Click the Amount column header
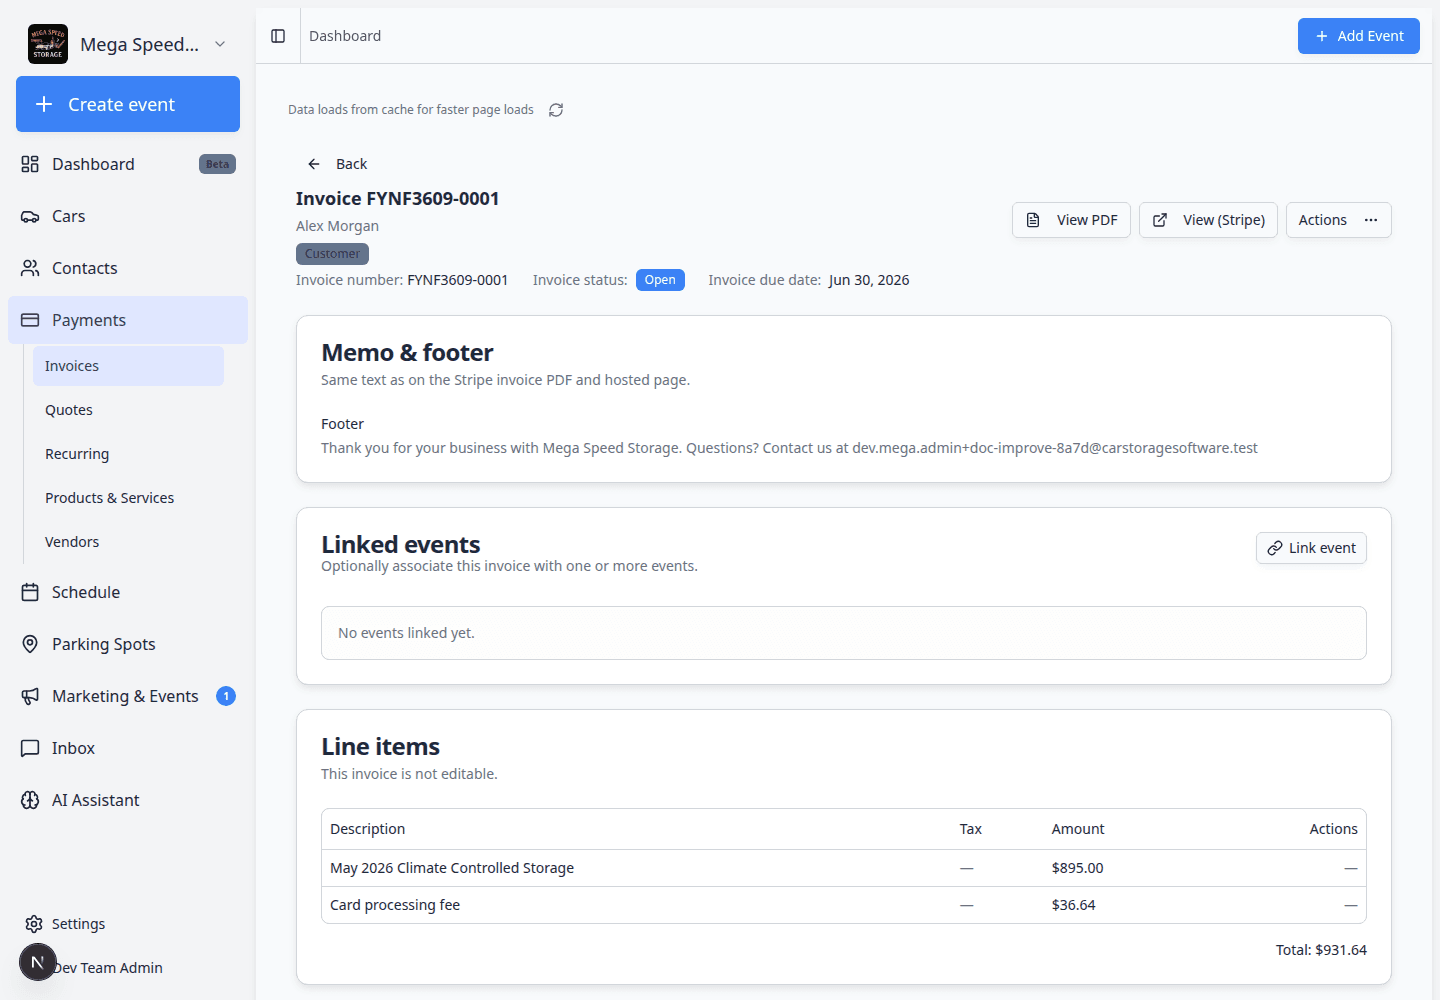Screen dimensions: 1440x1000 click(x=1078, y=829)
